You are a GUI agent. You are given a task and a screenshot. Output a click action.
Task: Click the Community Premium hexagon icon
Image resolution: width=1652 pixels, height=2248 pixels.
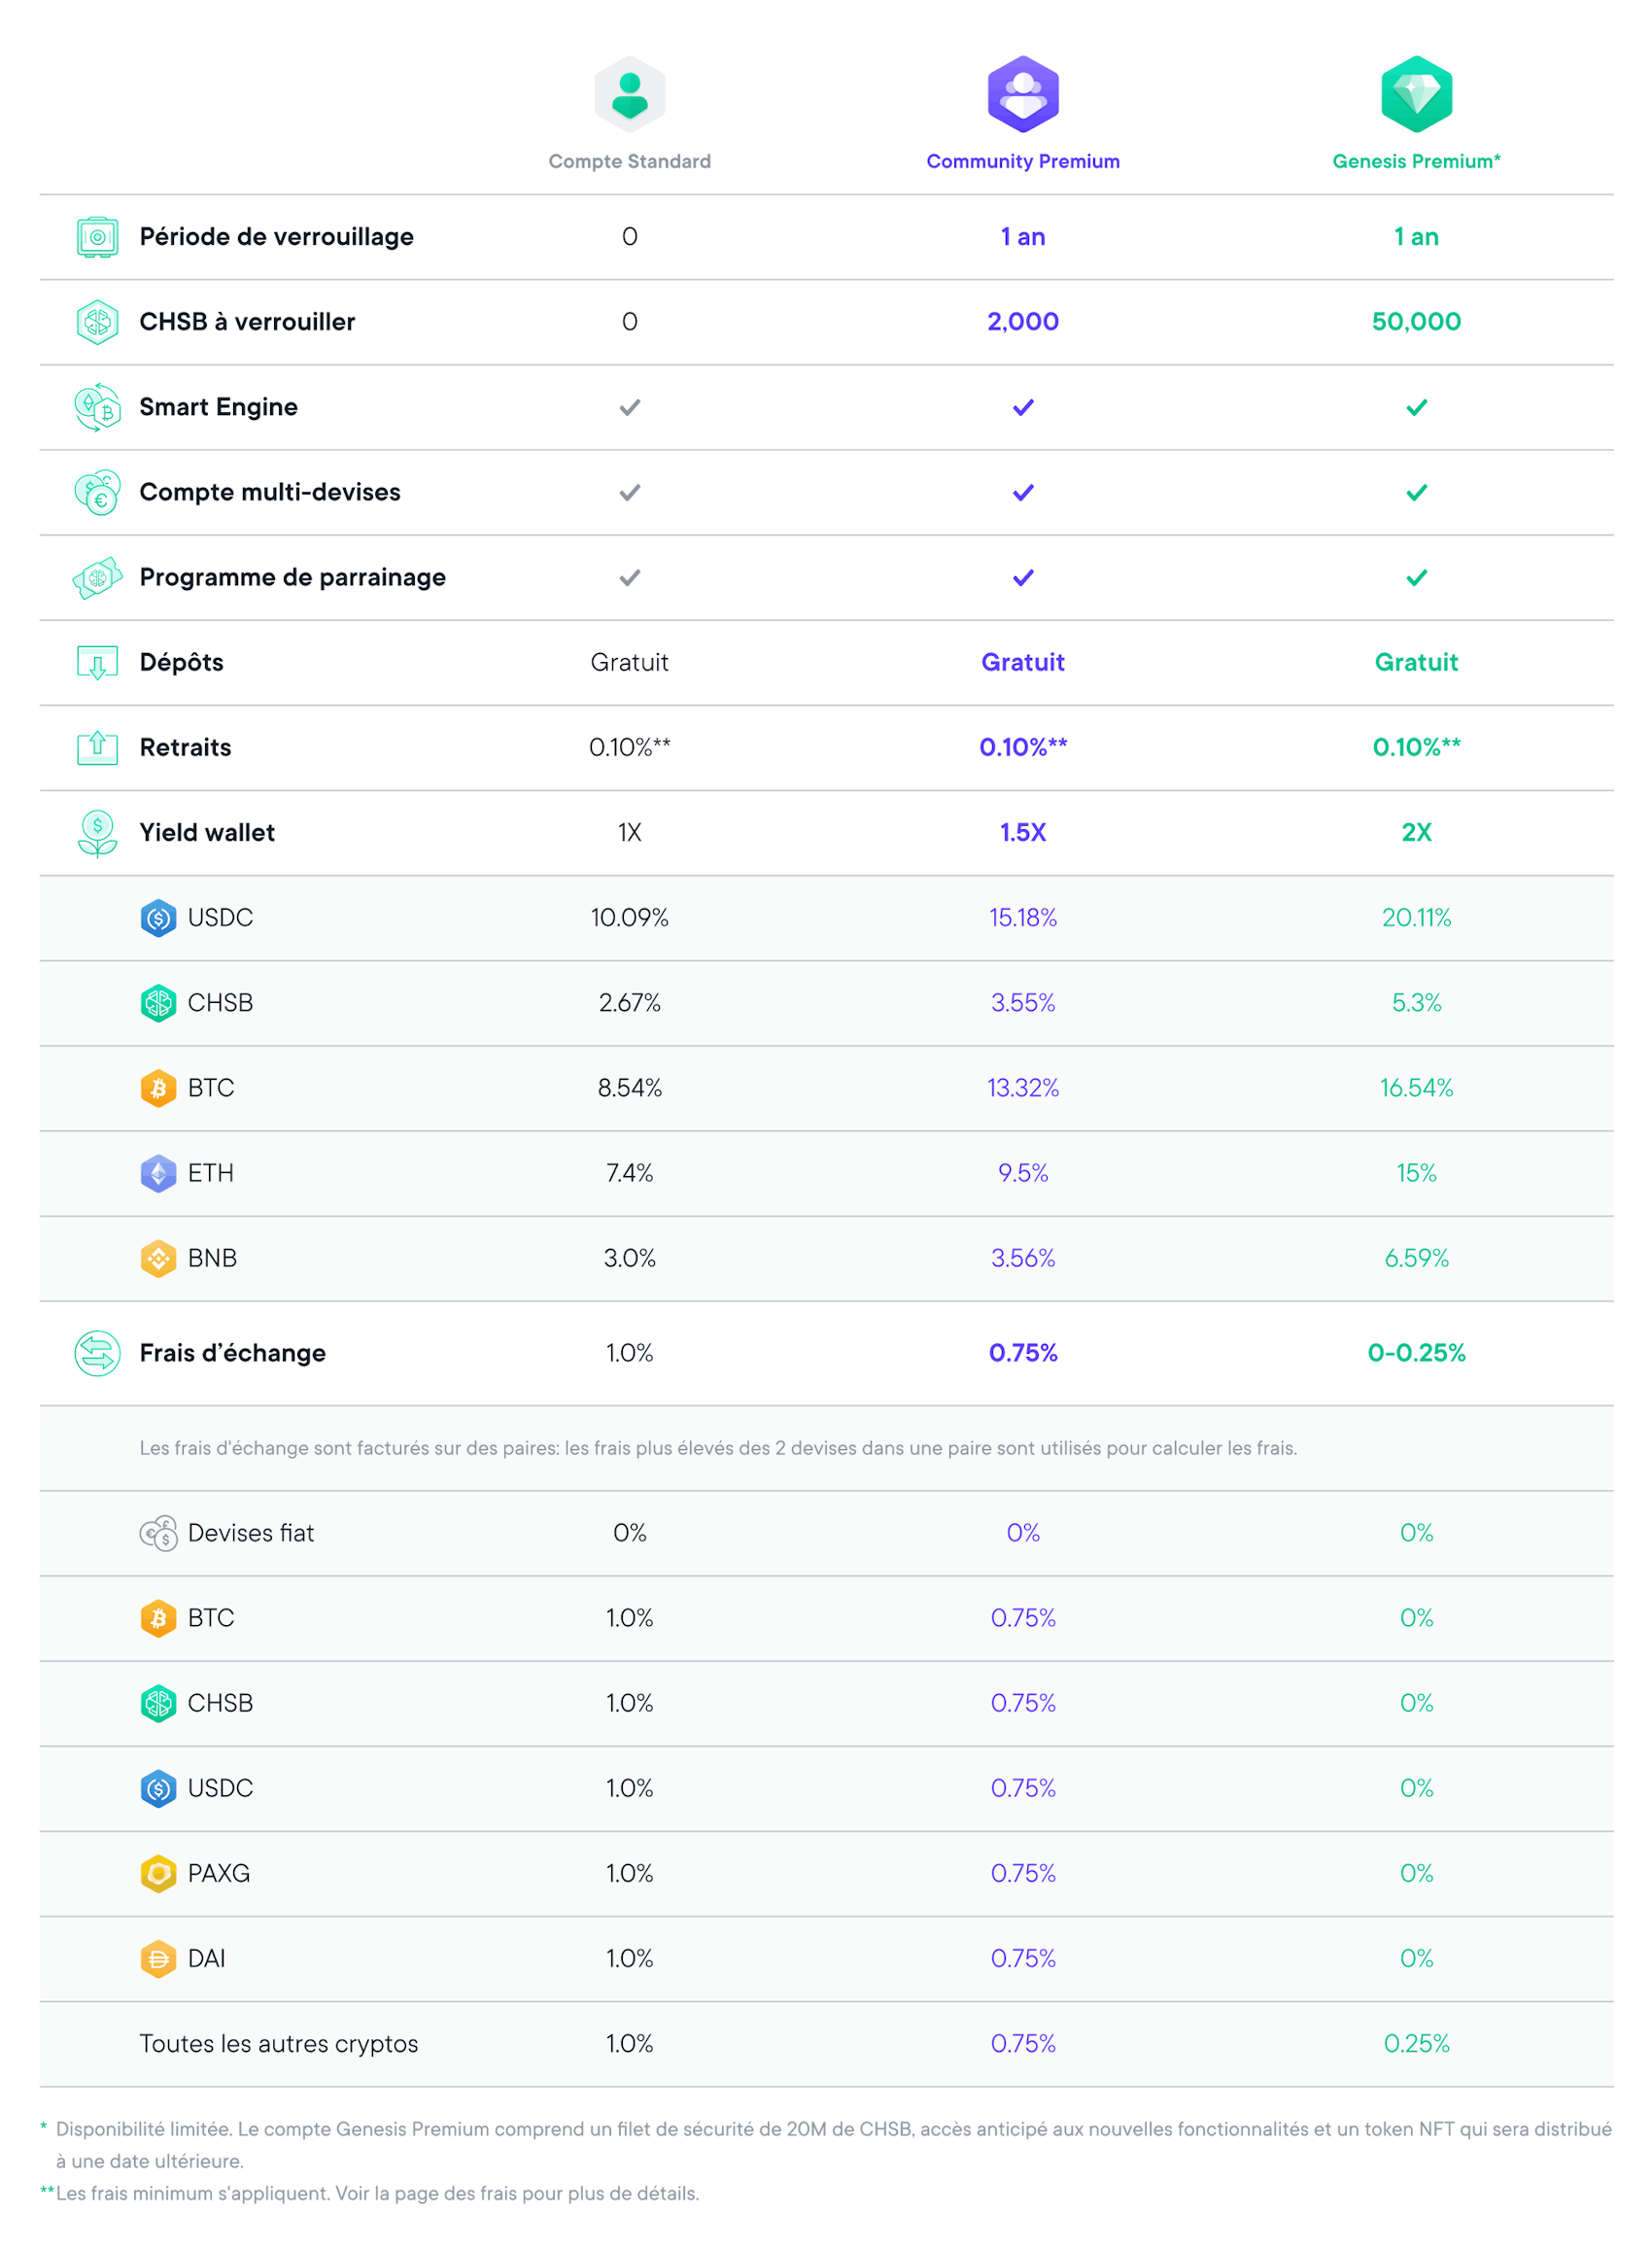click(x=1022, y=95)
